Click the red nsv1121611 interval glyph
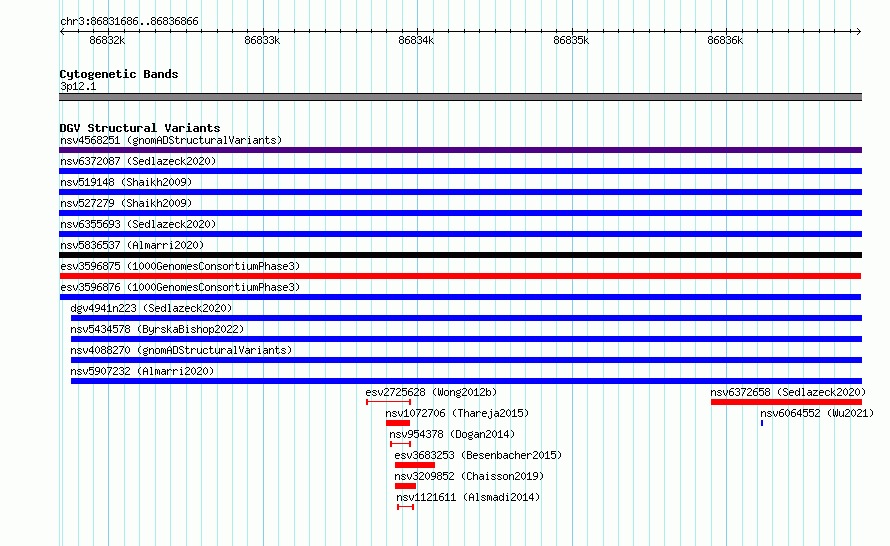This screenshot has height=546, width=890. pyautogui.click(x=405, y=507)
